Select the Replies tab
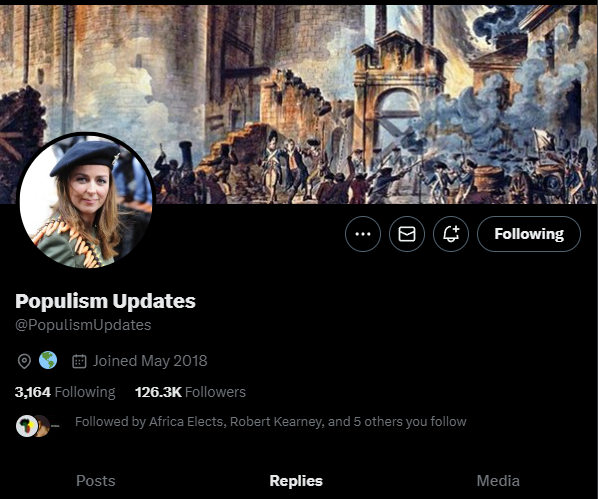This screenshot has width=598, height=499. (x=296, y=481)
